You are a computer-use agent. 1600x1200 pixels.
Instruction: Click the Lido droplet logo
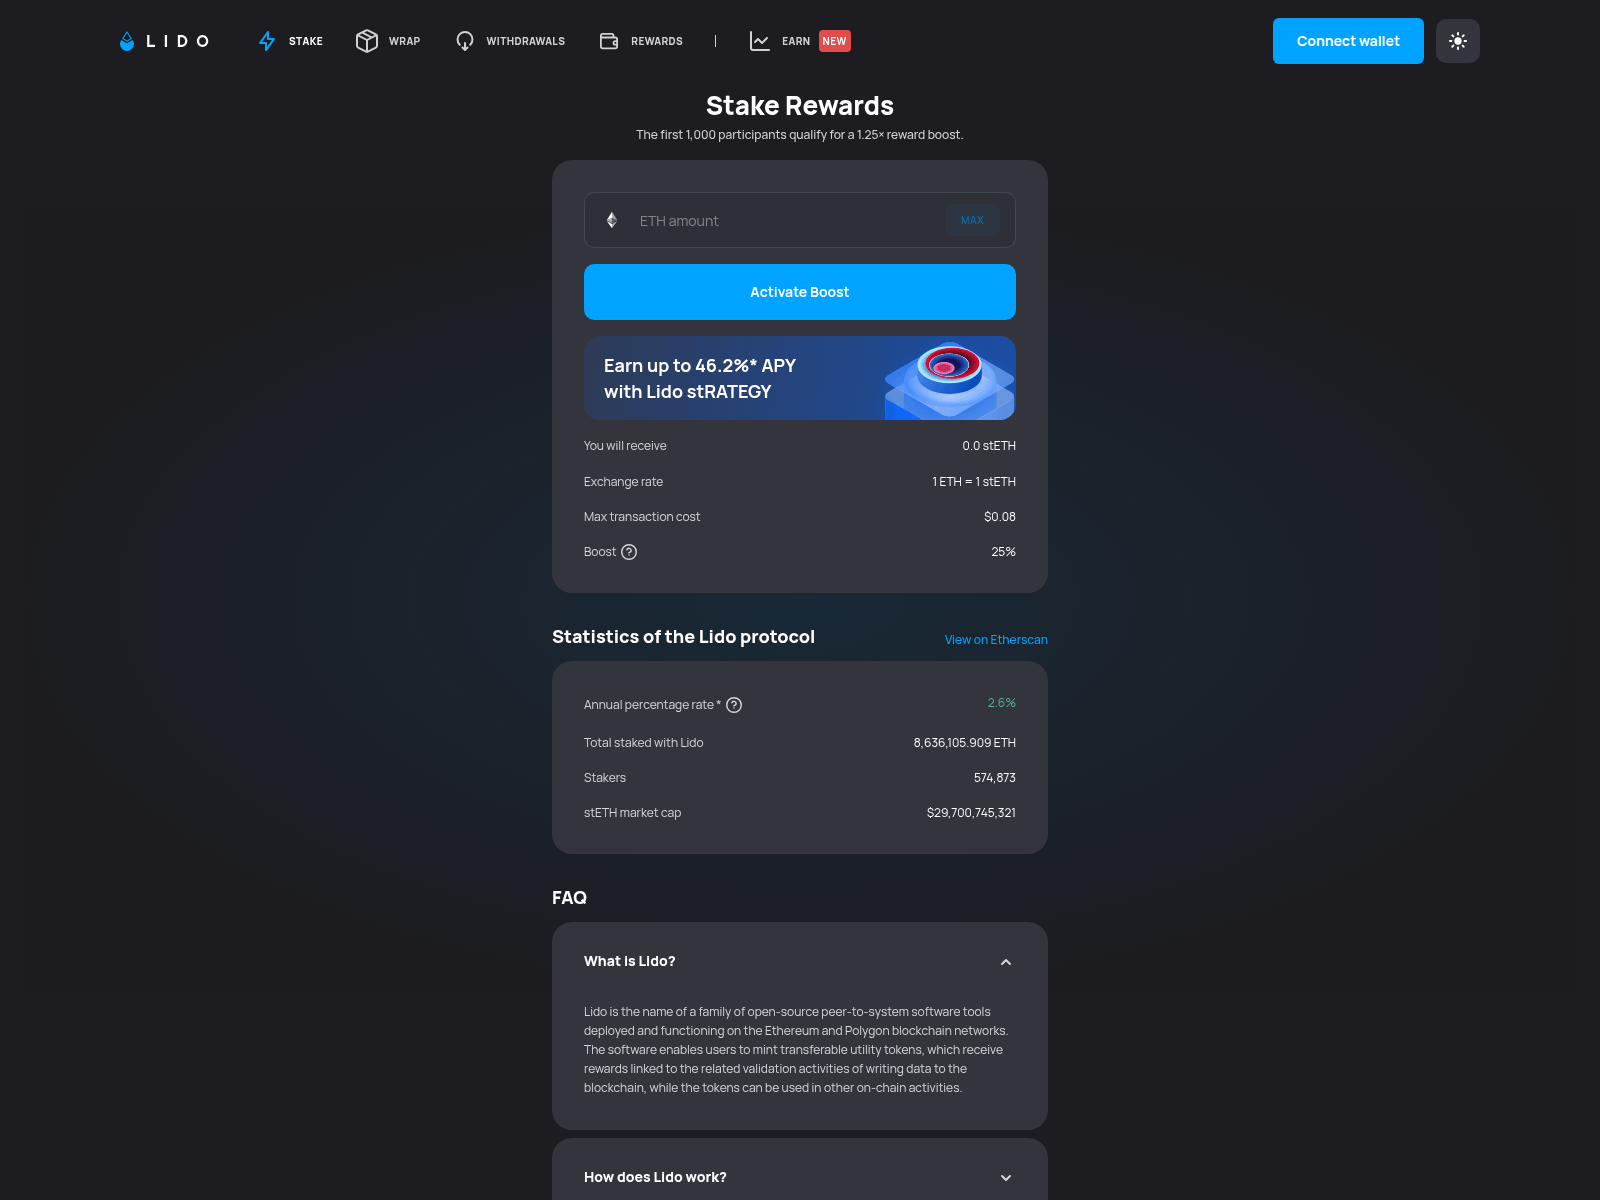pos(127,41)
